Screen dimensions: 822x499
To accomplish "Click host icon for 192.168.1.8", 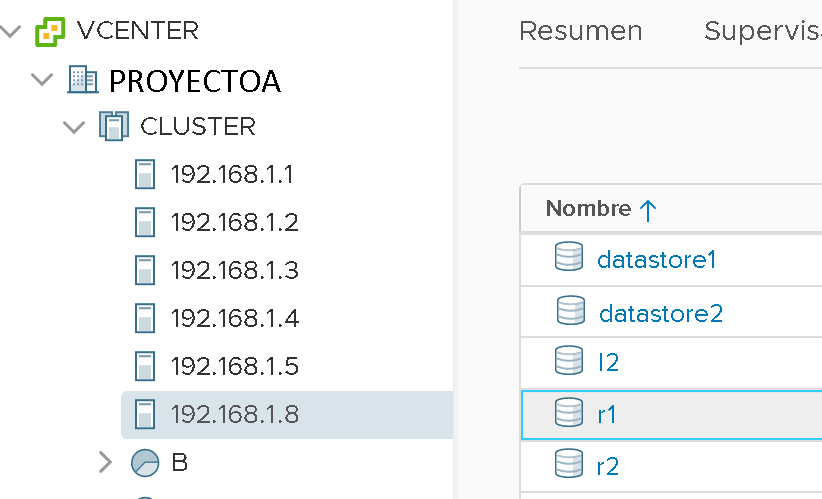I will tap(145, 414).
